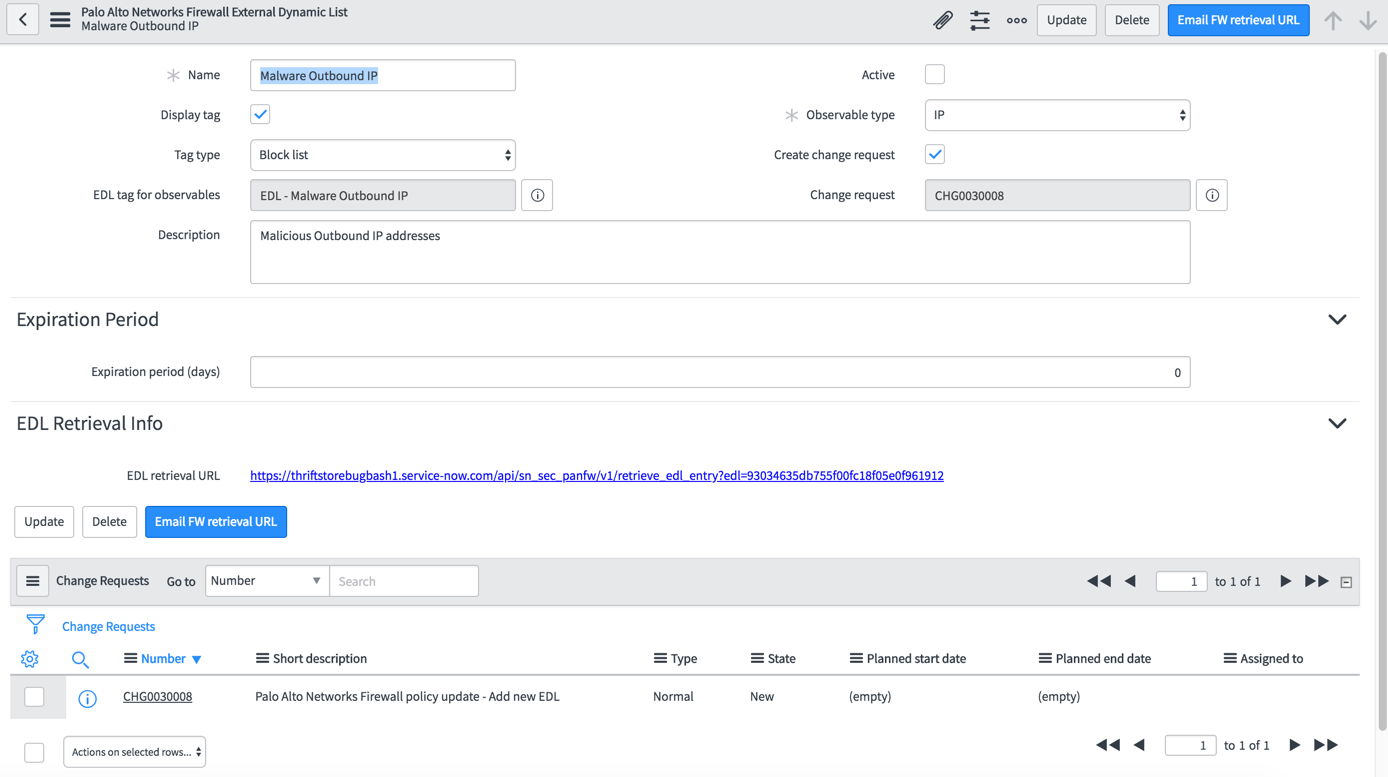
Task: Click bottom Email FW retrieval URL button
Action: point(216,521)
